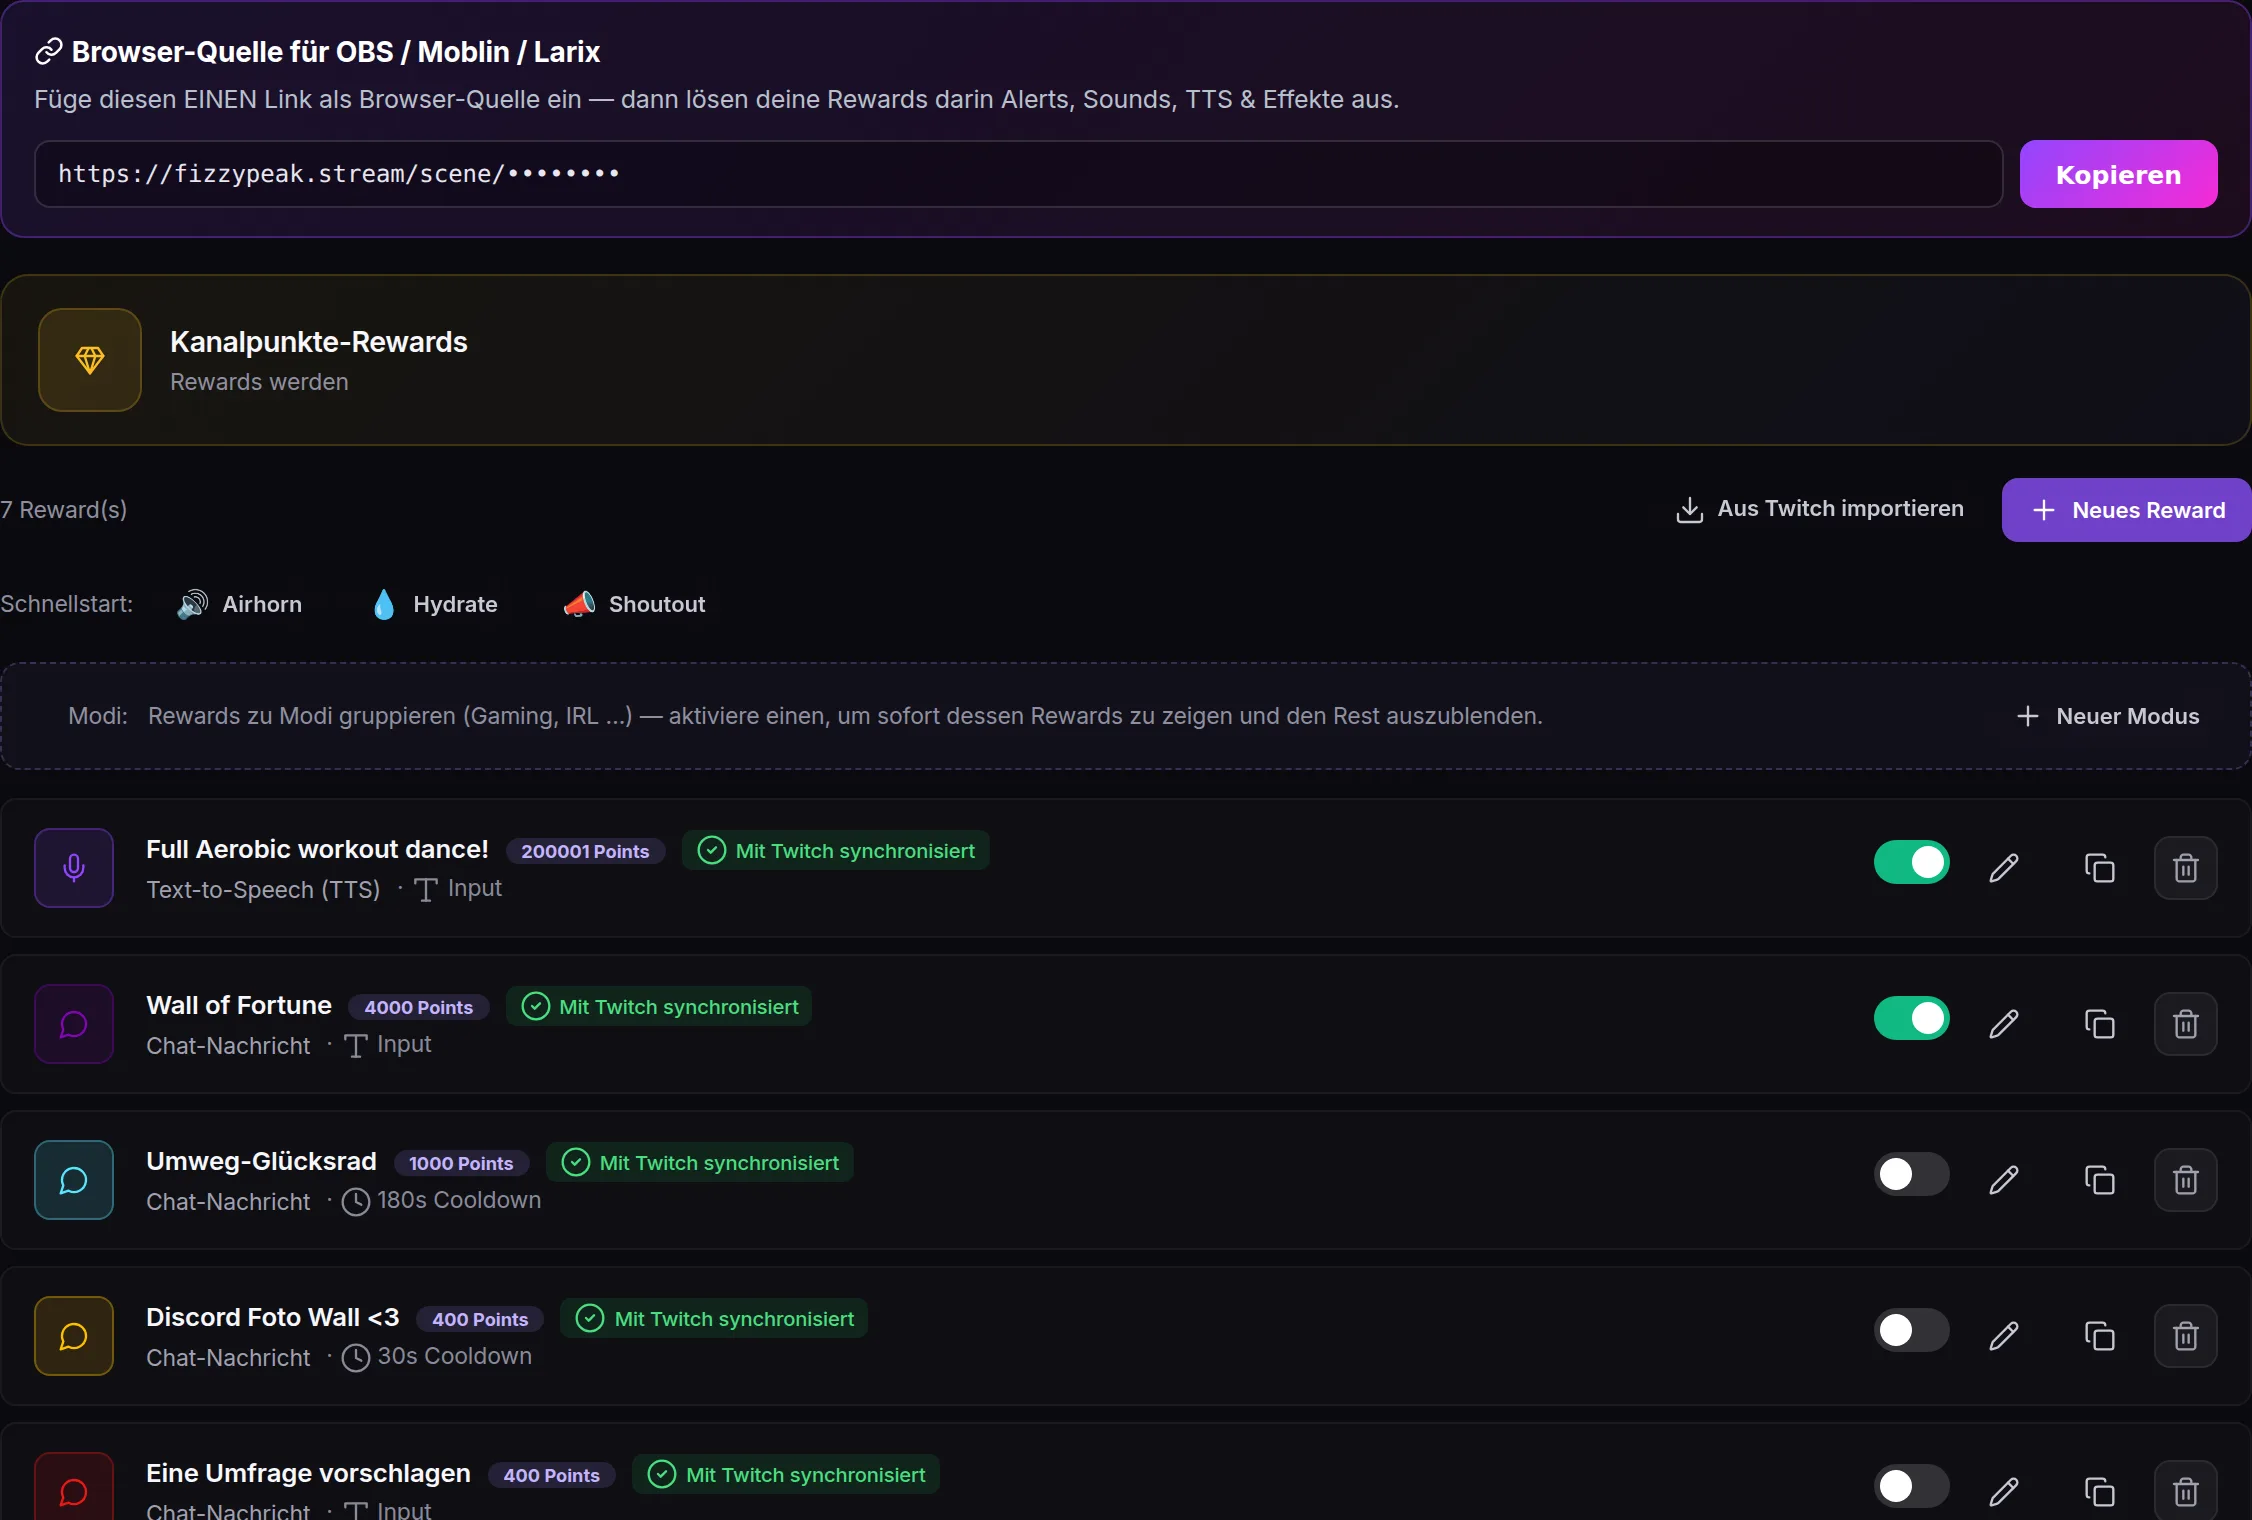Click the teal chat icon for Umweg-Glücksrad

pos(74,1180)
